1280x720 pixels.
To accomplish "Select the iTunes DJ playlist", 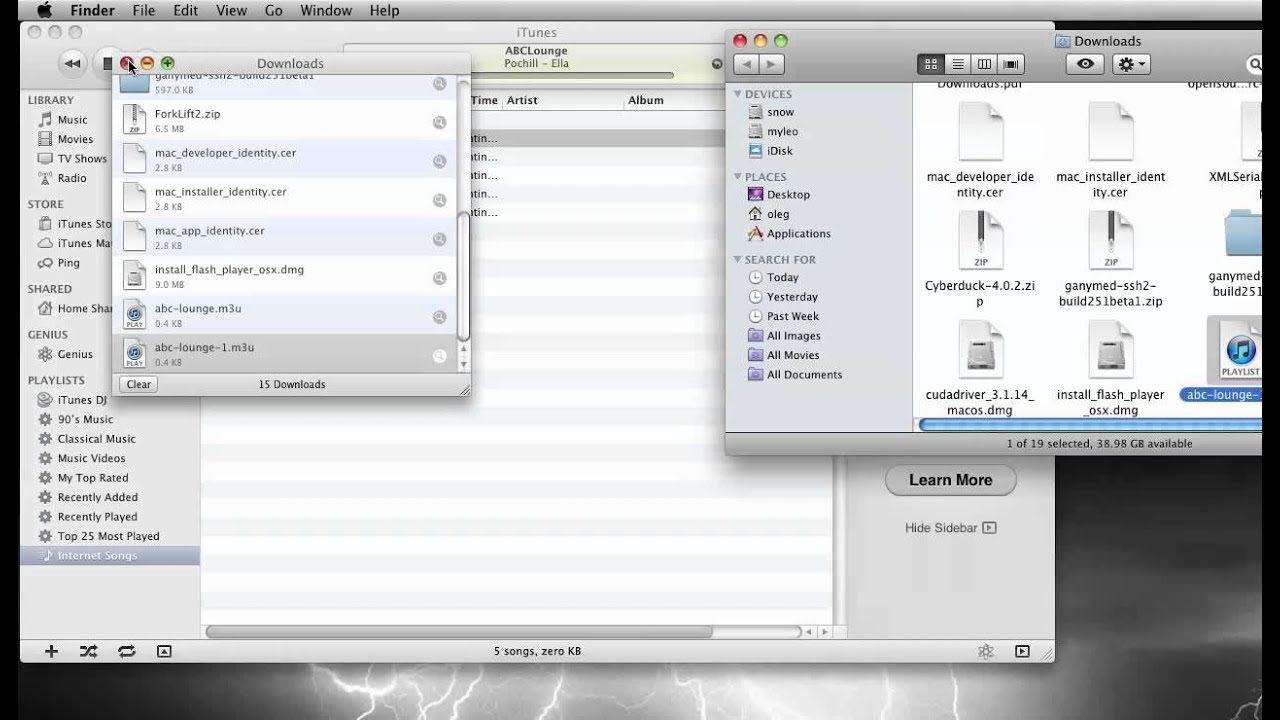I will (82, 400).
